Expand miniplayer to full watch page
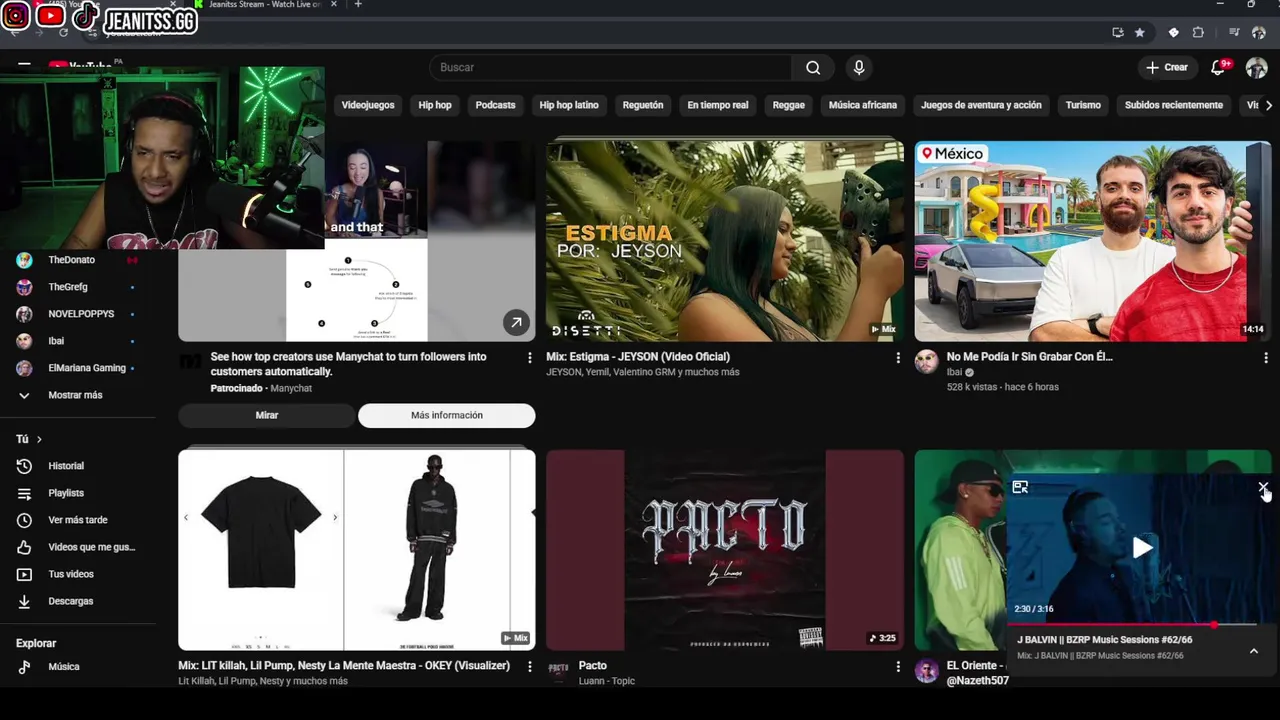Screen dimensions: 1280x720 coord(1020,487)
